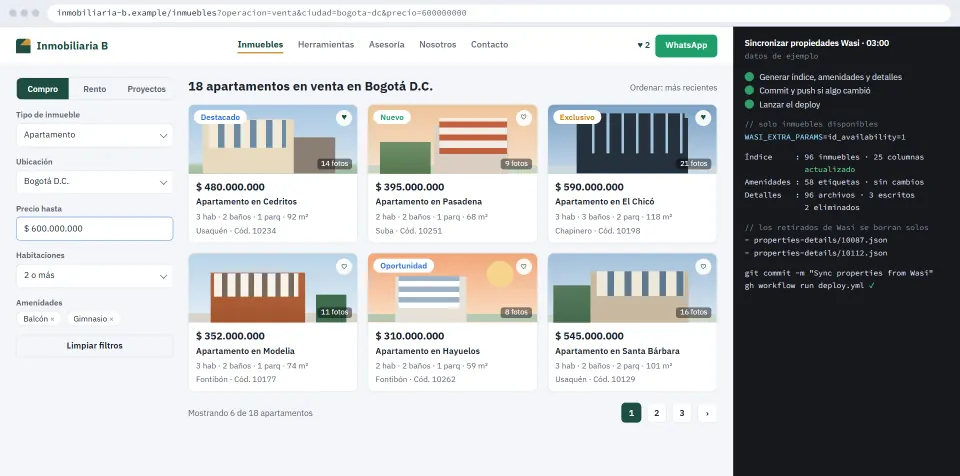This screenshot has height=476, width=960.
Task: Go to results page 3
Action: [681, 413]
